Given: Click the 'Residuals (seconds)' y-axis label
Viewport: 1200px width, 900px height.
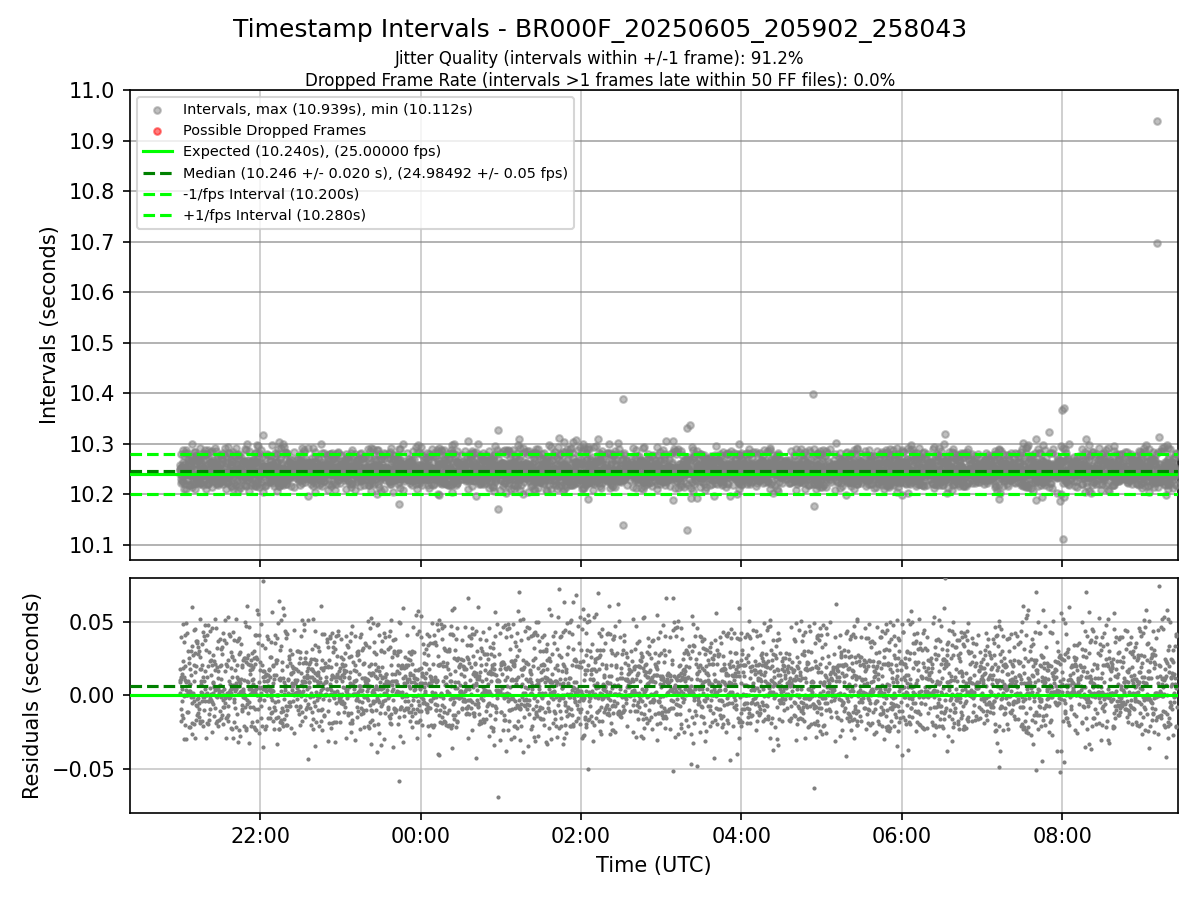Looking at the screenshot, I should pyautogui.click(x=32, y=696).
